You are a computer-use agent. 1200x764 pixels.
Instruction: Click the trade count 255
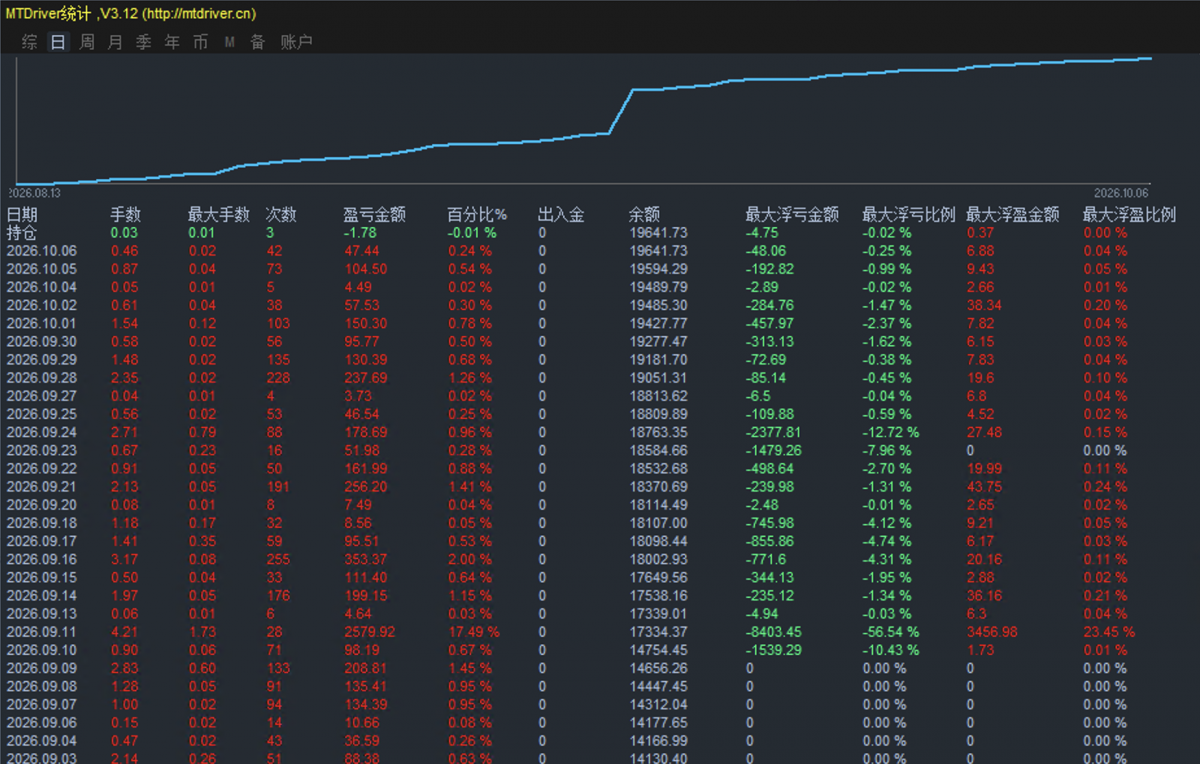(277, 559)
